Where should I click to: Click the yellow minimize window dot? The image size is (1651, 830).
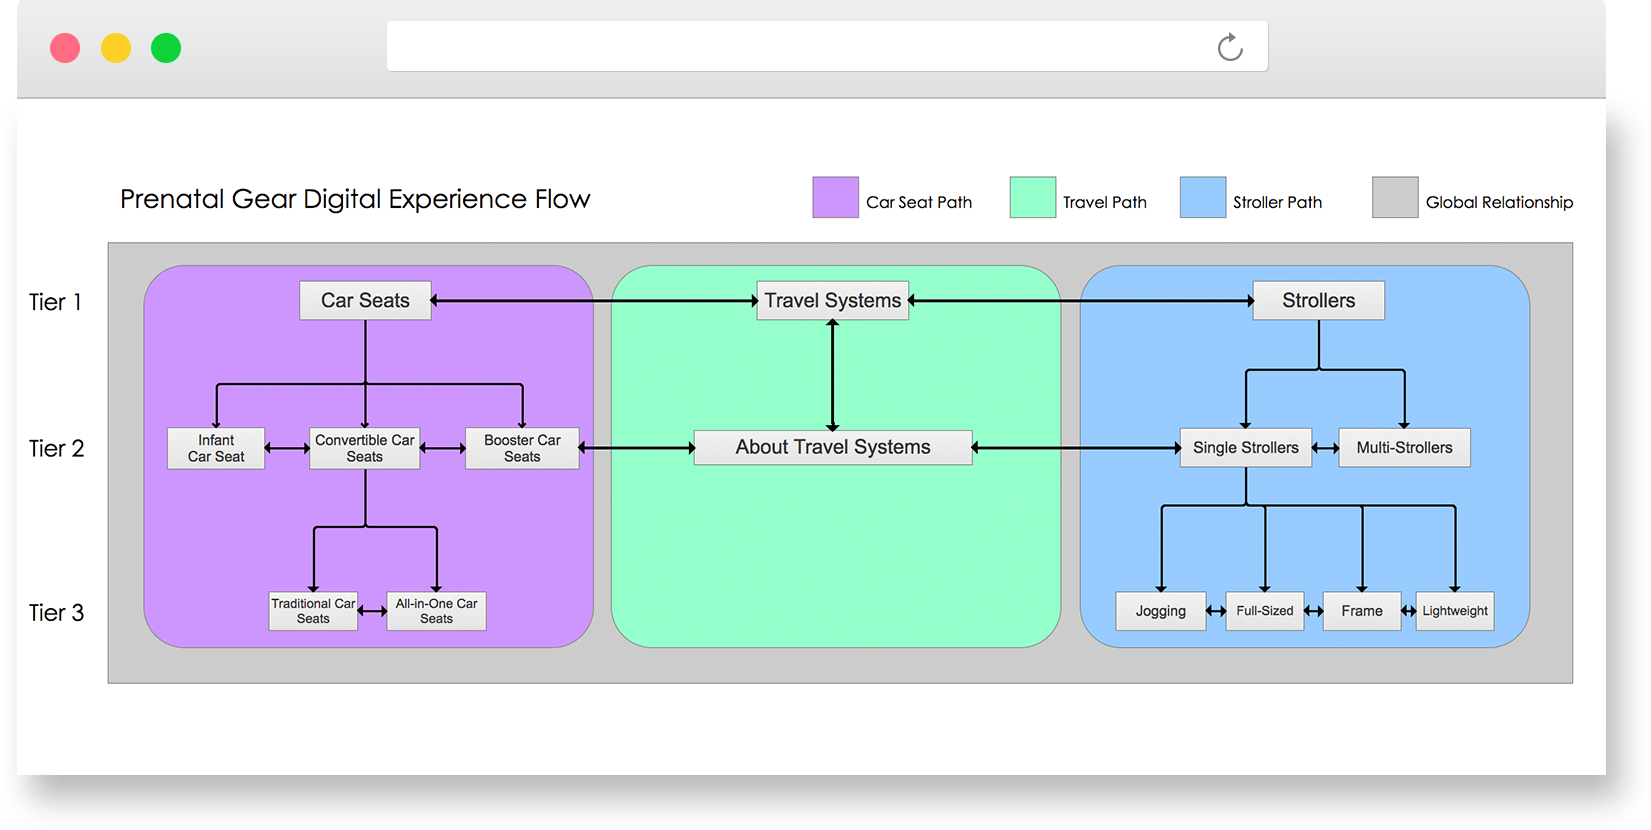click(x=116, y=48)
